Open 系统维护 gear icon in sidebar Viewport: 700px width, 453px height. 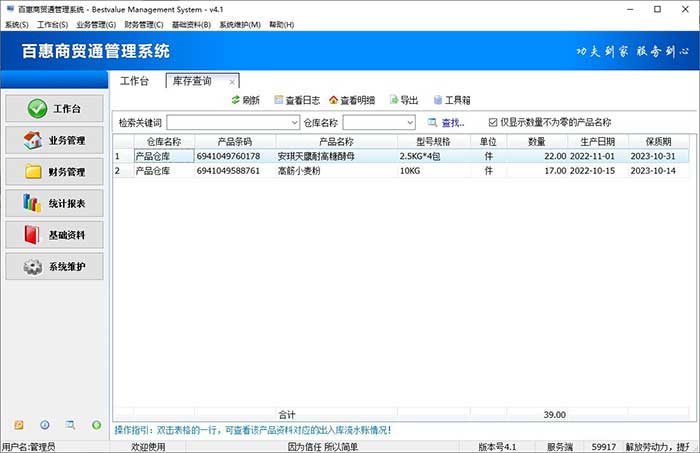tap(33, 266)
